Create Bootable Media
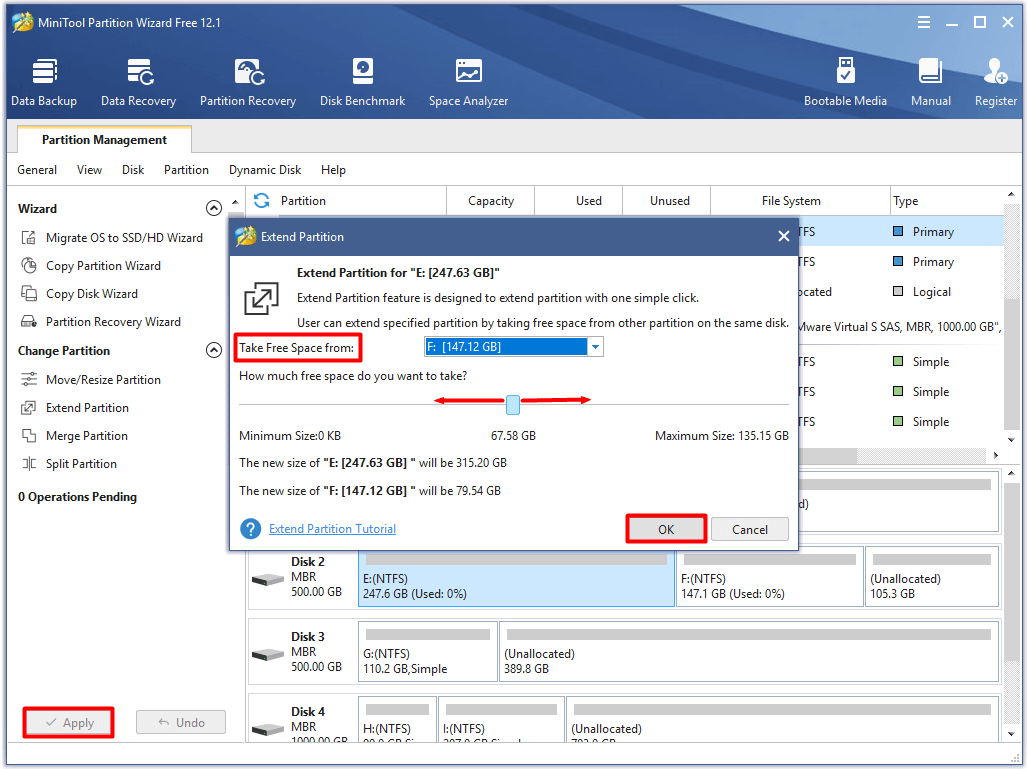Viewport: 1028px width, 769px height. pyautogui.click(x=845, y=83)
